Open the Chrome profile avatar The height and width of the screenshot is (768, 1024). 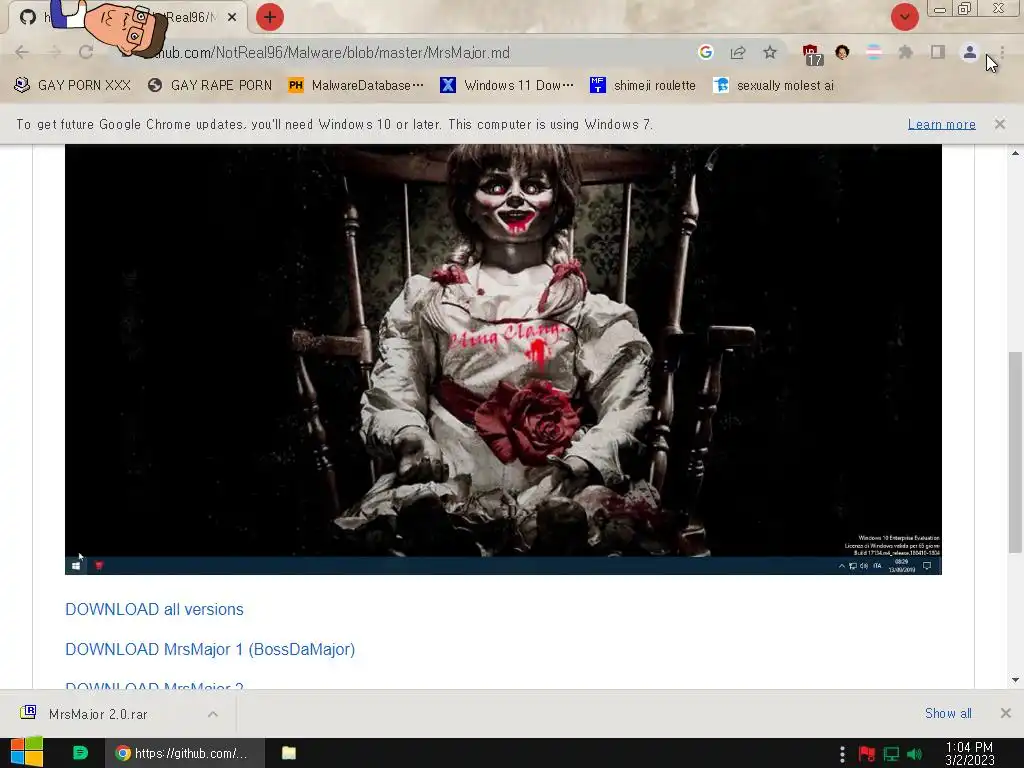pos(970,52)
